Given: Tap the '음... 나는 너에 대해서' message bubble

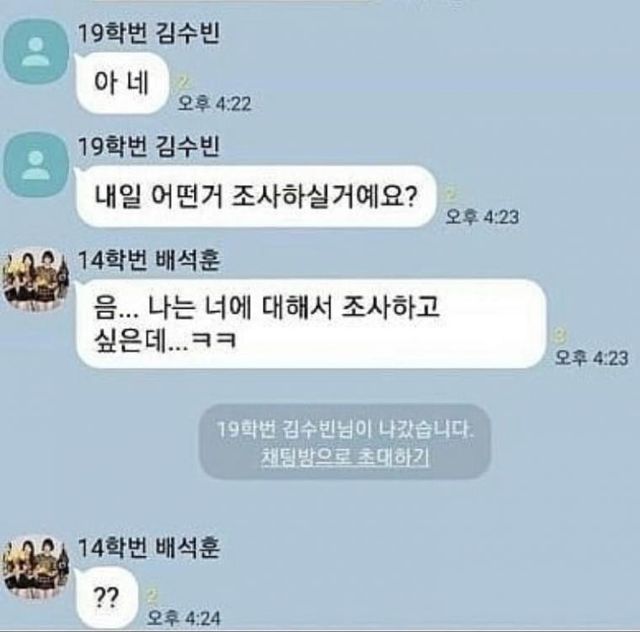Looking at the screenshot, I should point(311,324).
